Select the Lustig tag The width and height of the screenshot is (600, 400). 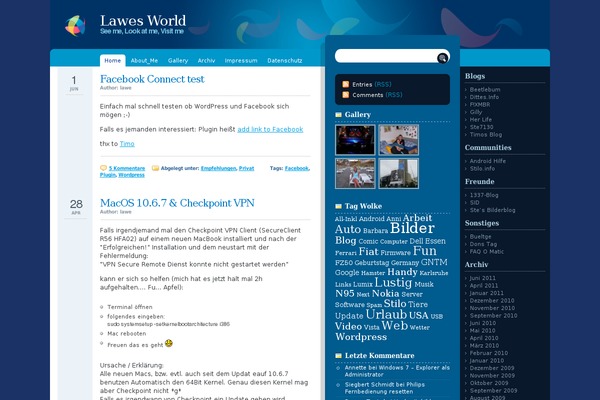coord(393,282)
